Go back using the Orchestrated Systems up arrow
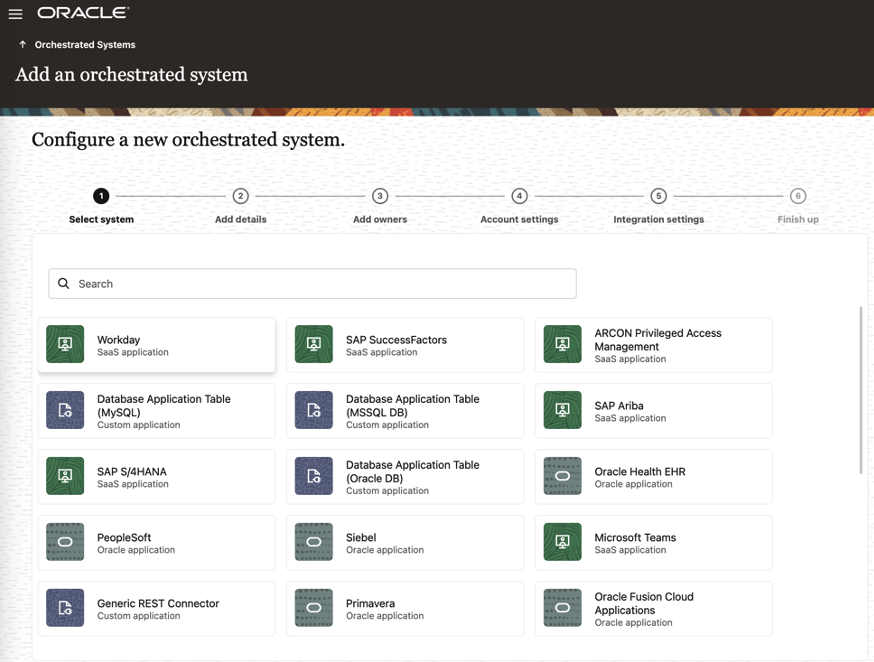874x662 pixels. click(22, 45)
